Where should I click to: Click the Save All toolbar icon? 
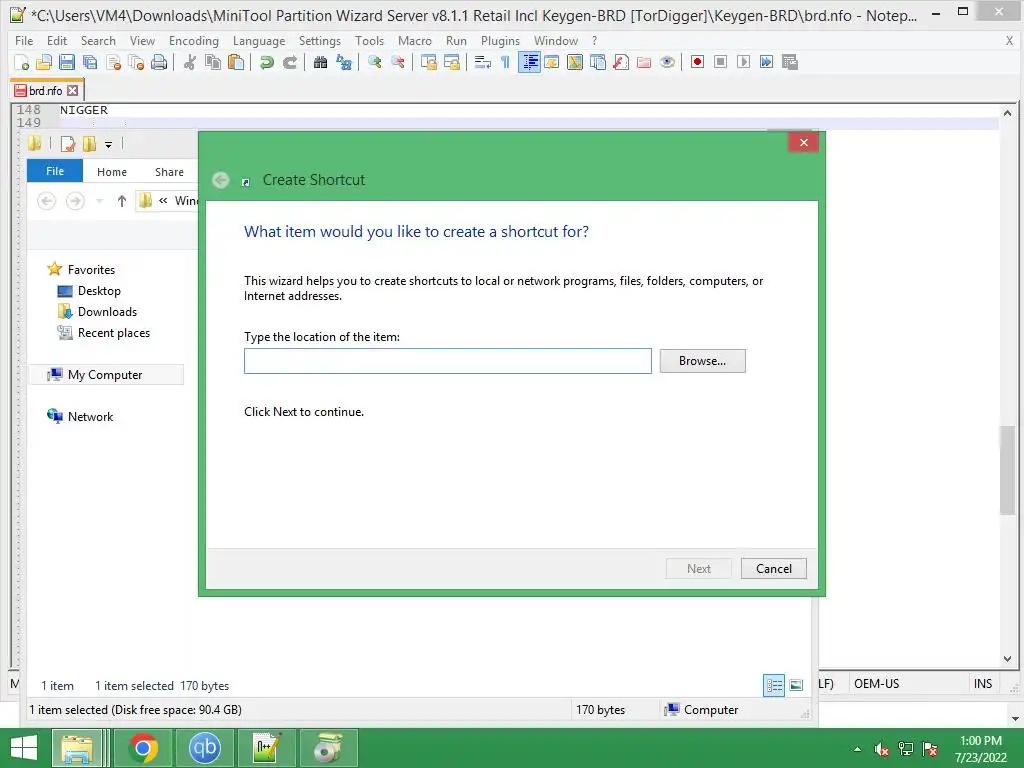[x=89, y=62]
